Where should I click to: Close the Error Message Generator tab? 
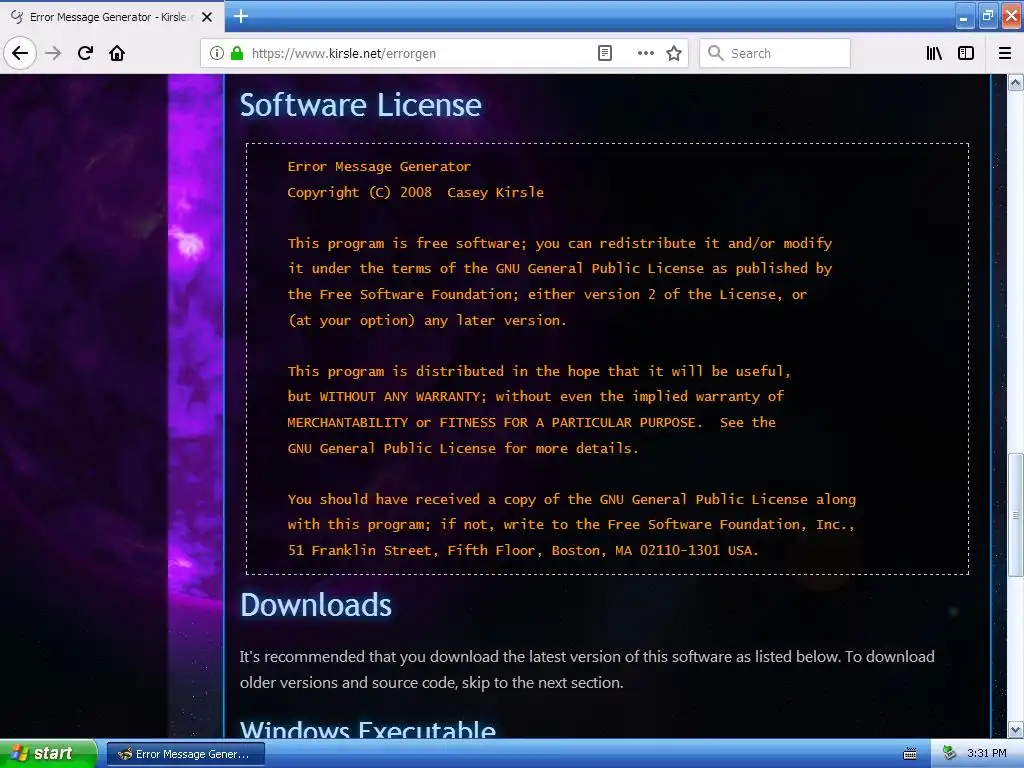(207, 17)
